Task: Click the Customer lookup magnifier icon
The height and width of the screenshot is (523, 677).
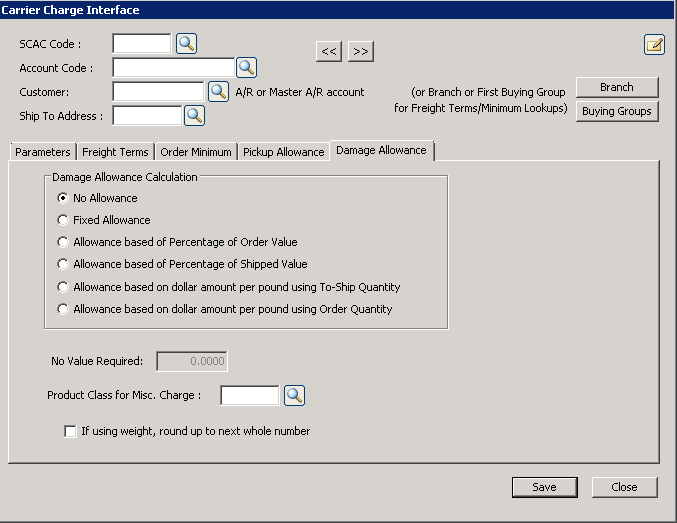Action: 218,91
